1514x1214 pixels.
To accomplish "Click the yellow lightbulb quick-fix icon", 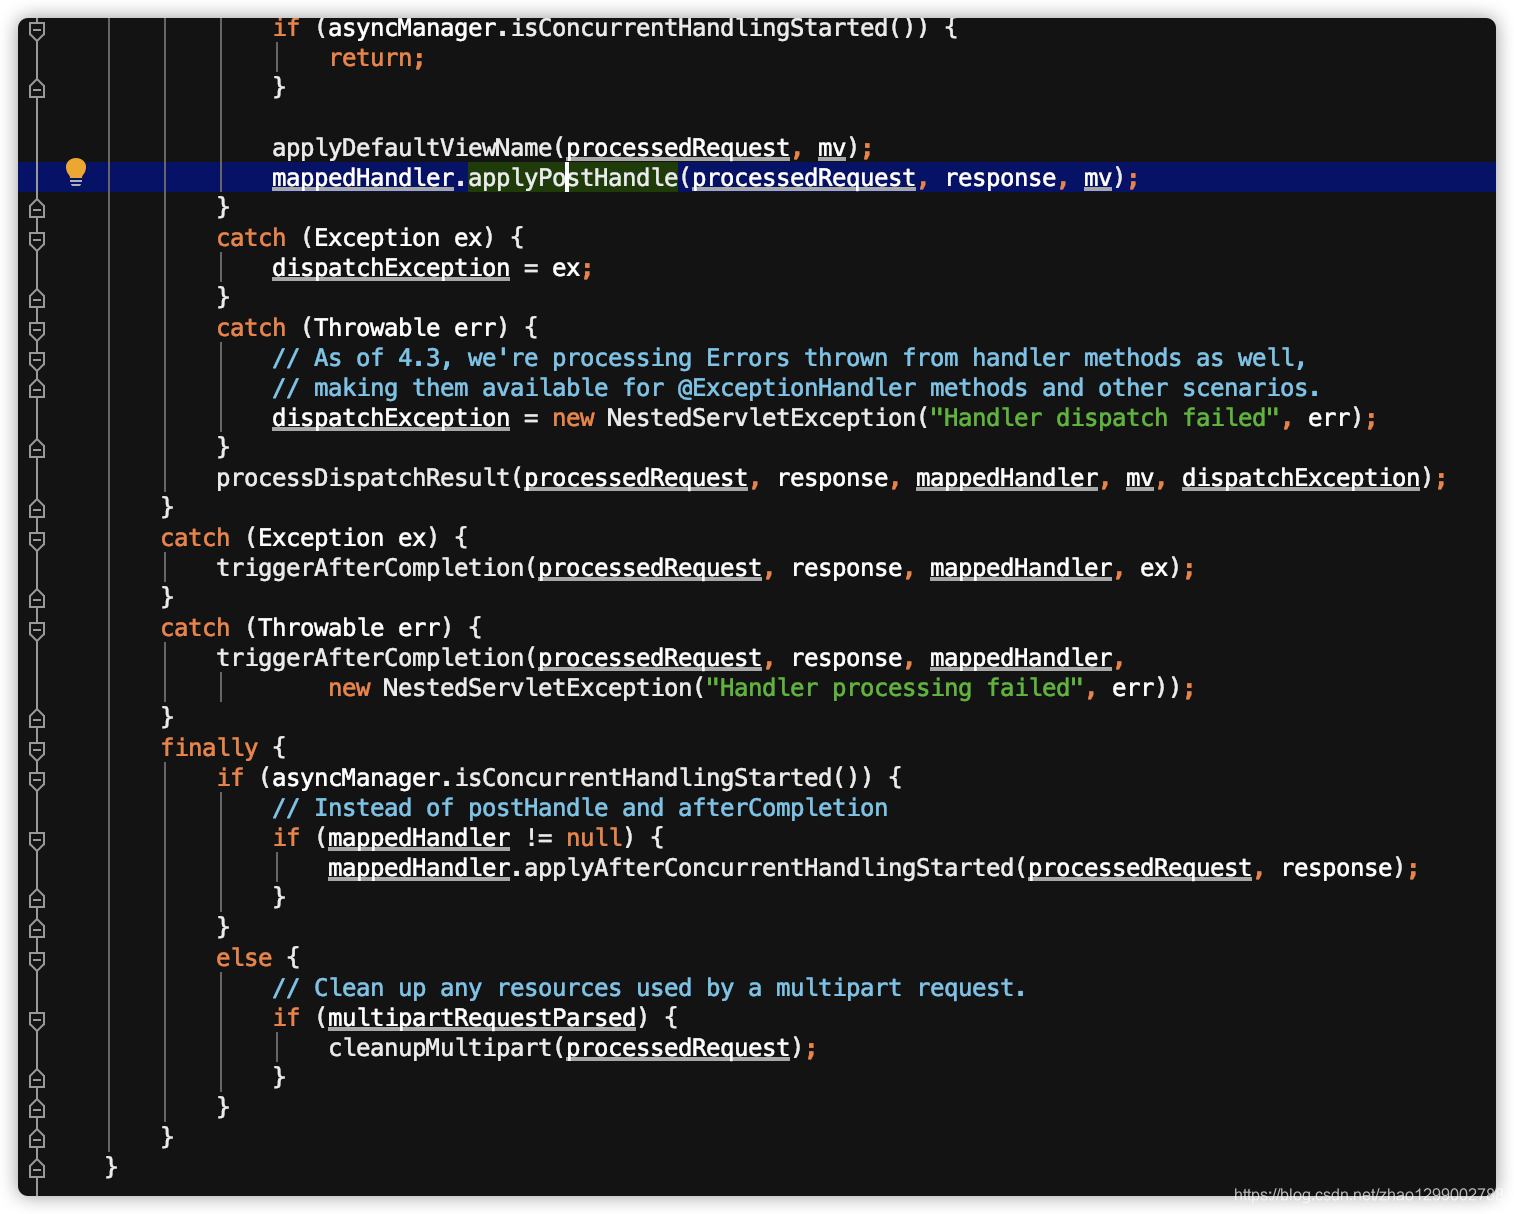I will (76, 172).
